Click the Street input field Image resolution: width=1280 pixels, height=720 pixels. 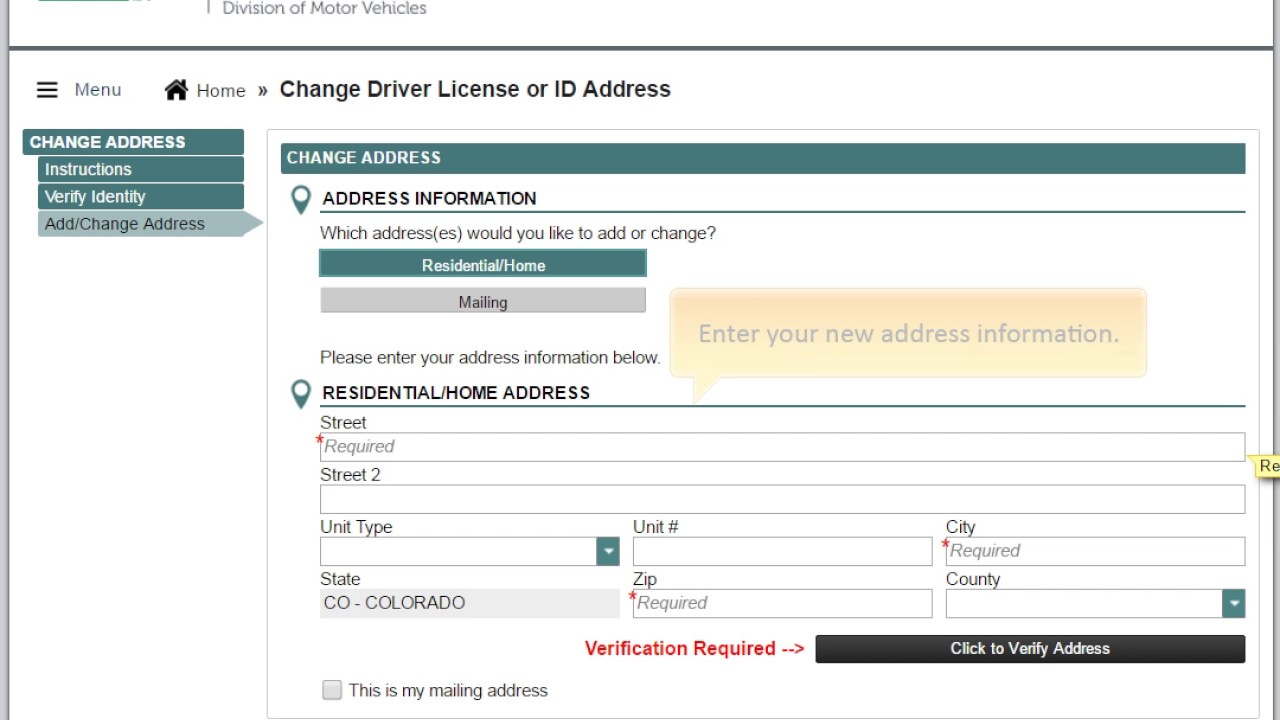click(x=782, y=447)
